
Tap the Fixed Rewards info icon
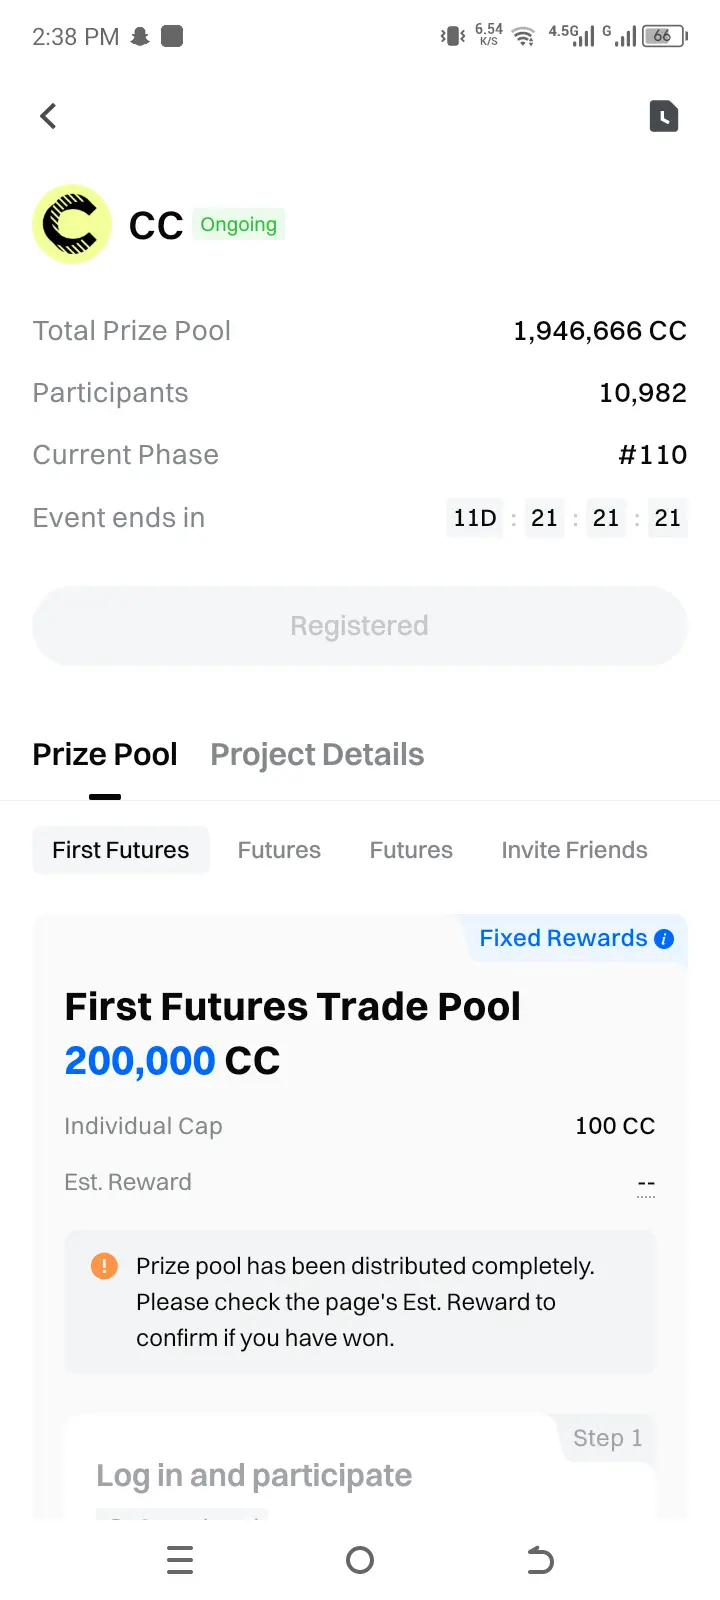pos(664,939)
